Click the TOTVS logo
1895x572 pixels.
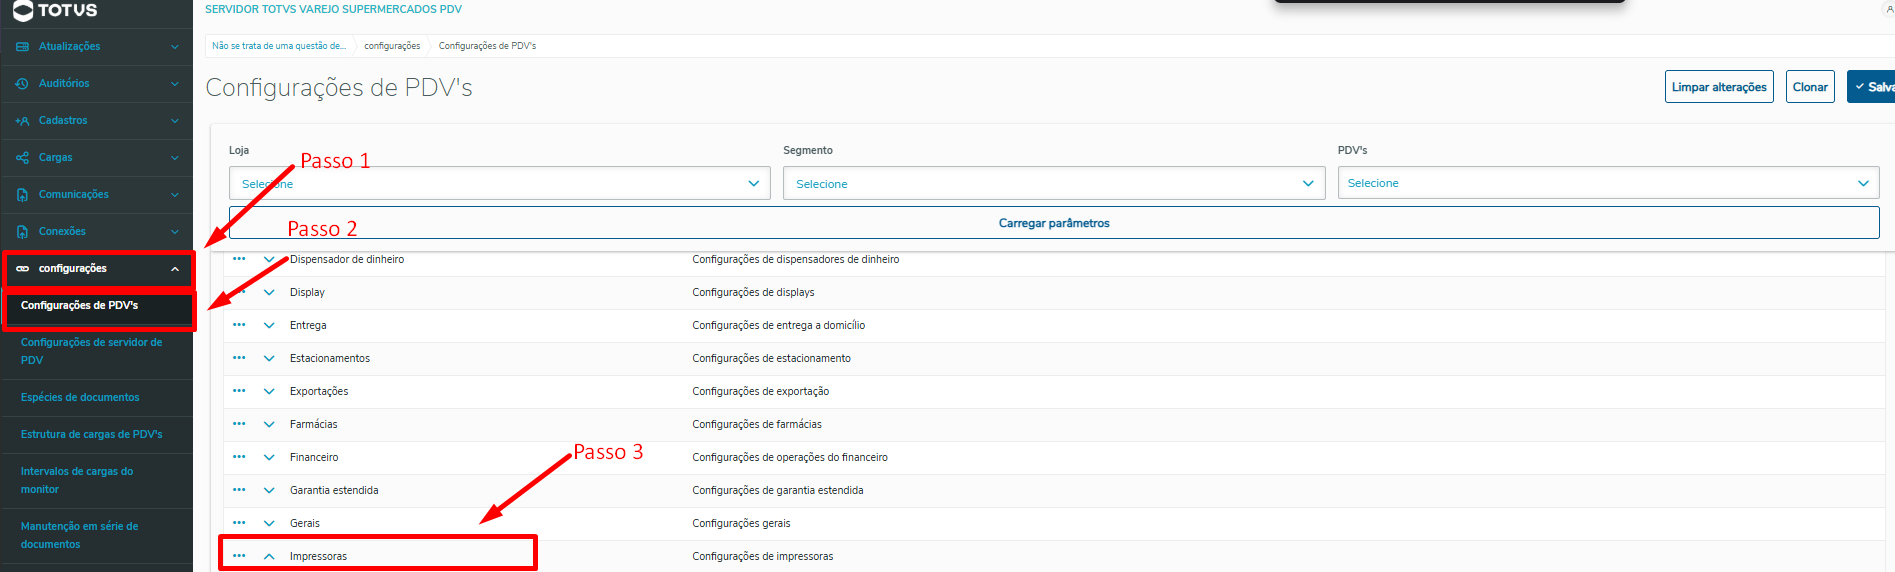tap(55, 10)
